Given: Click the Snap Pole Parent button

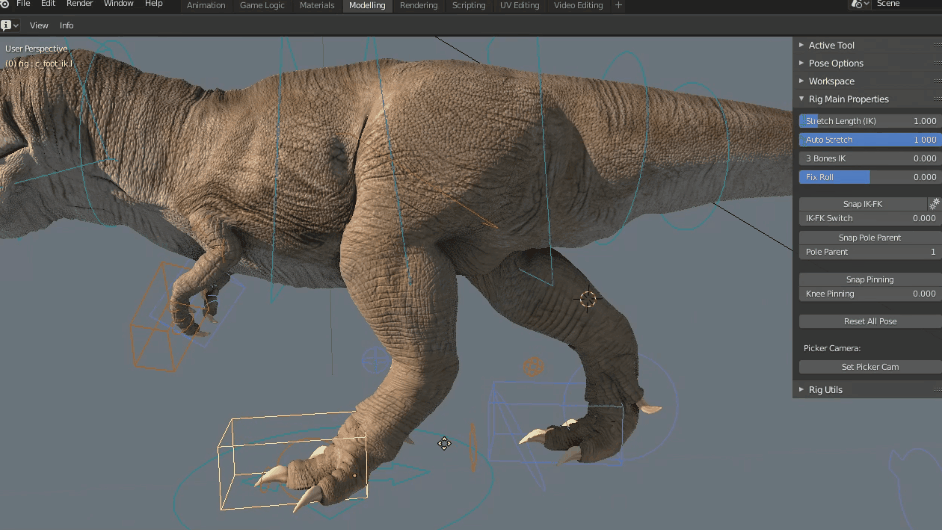Looking at the screenshot, I should point(869,238).
